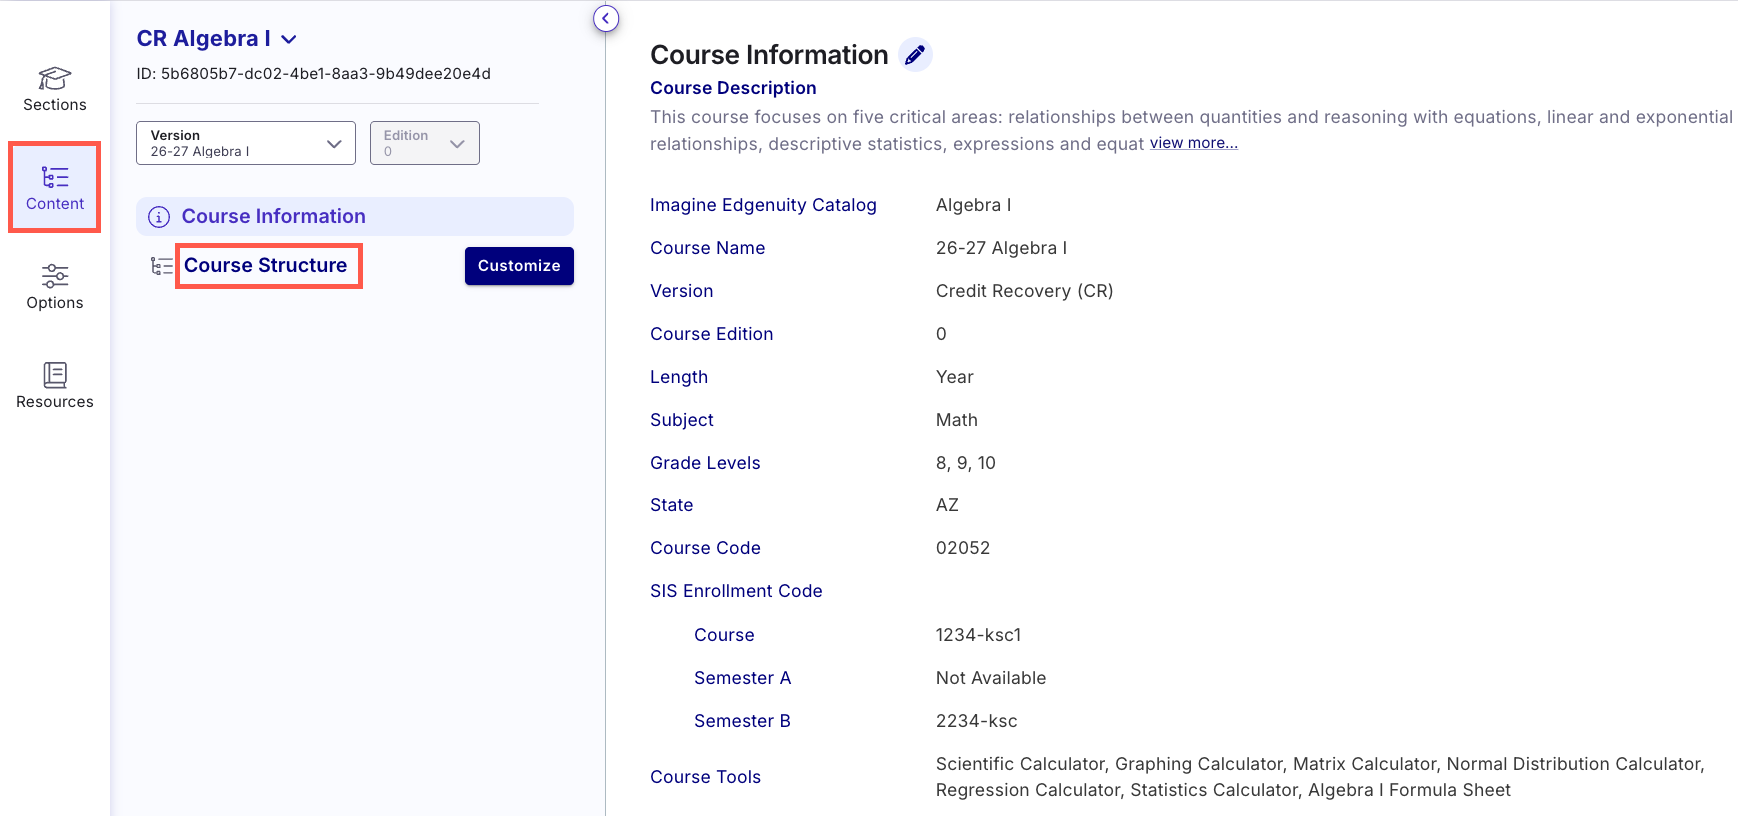Click the CR Algebra I course title
The height and width of the screenshot is (816, 1738).
tap(204, 39)
